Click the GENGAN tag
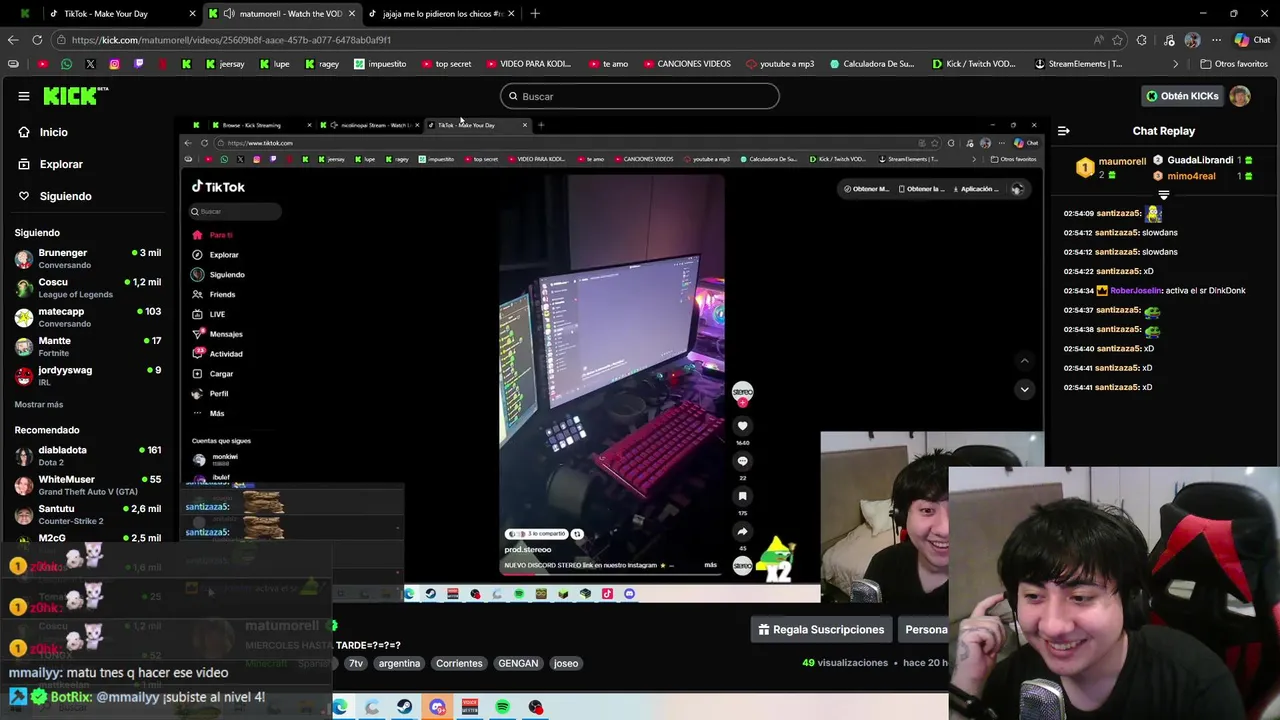Screen dimensions: 1280x720 pos(518,663)
